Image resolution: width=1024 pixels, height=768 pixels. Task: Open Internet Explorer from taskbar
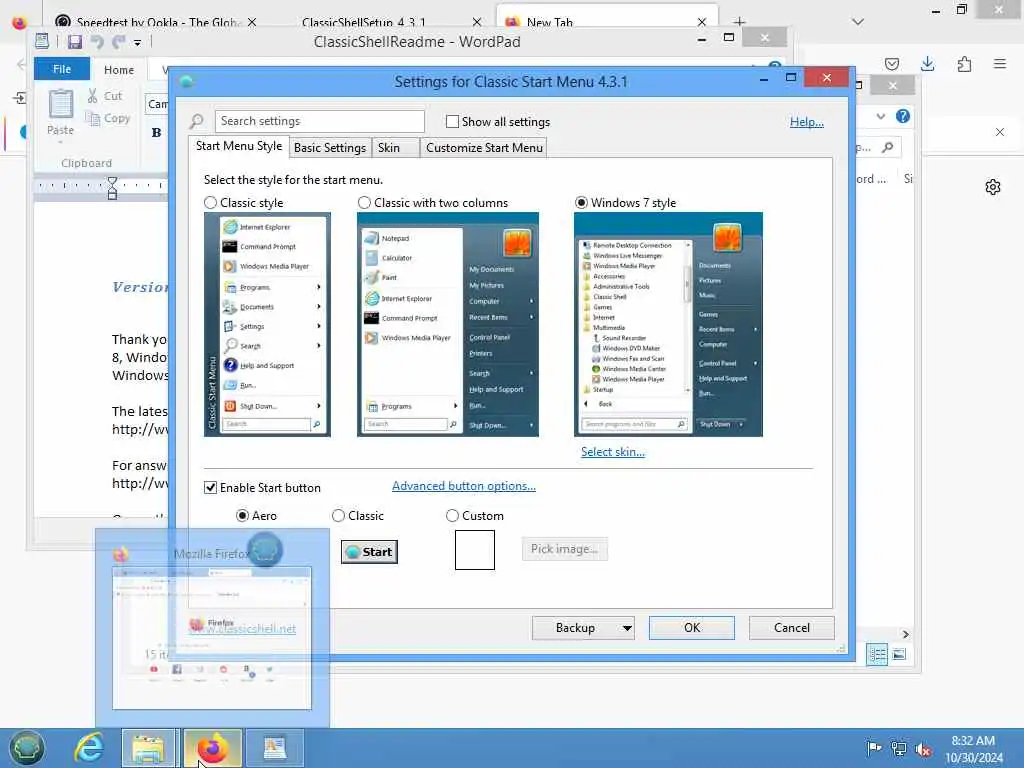pyautogui.click(x=89, y=748)
